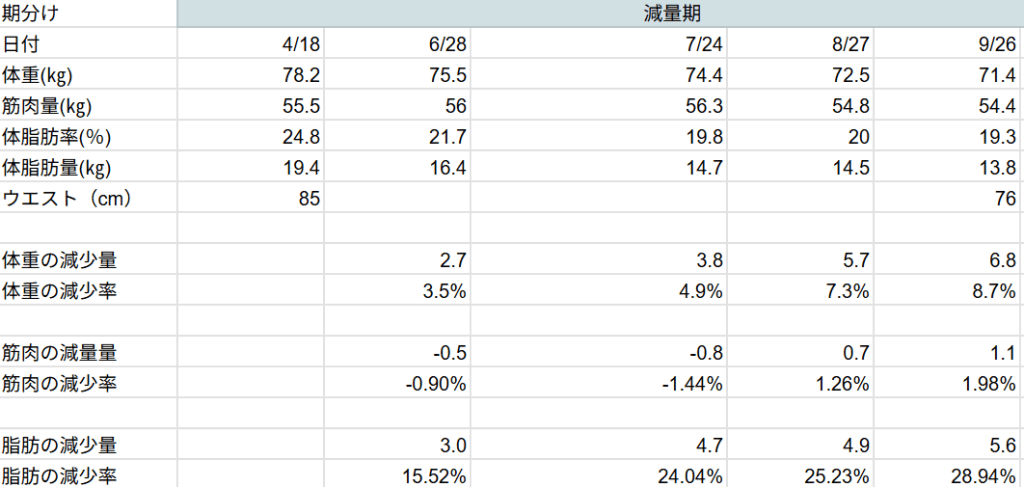1024x487 pixels.
Task: Click the fat loss amount 3.0
Action: pos(453,445)
